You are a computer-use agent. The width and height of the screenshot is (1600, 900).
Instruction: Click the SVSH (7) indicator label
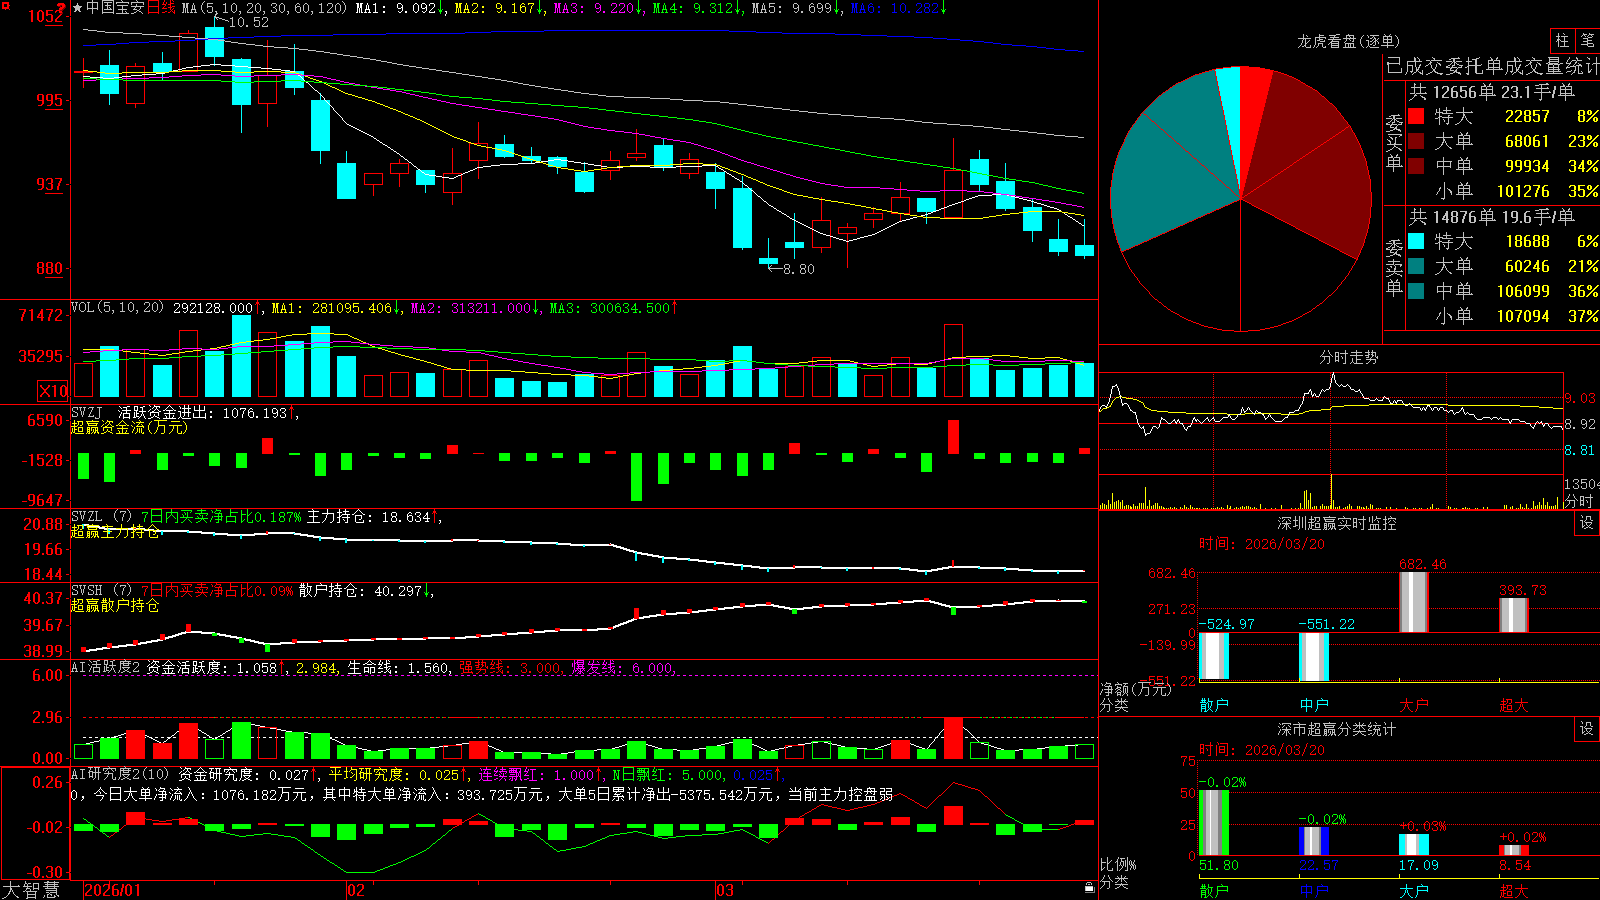[101, 591]
